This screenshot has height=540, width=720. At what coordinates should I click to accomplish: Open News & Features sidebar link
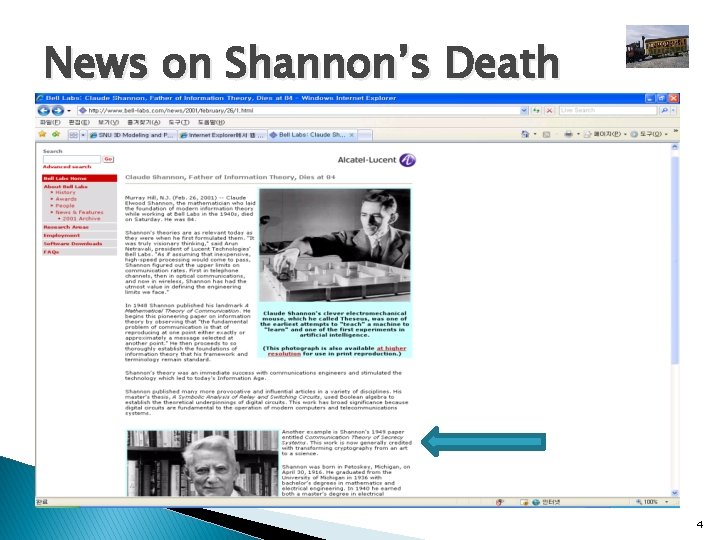(79, 212)
